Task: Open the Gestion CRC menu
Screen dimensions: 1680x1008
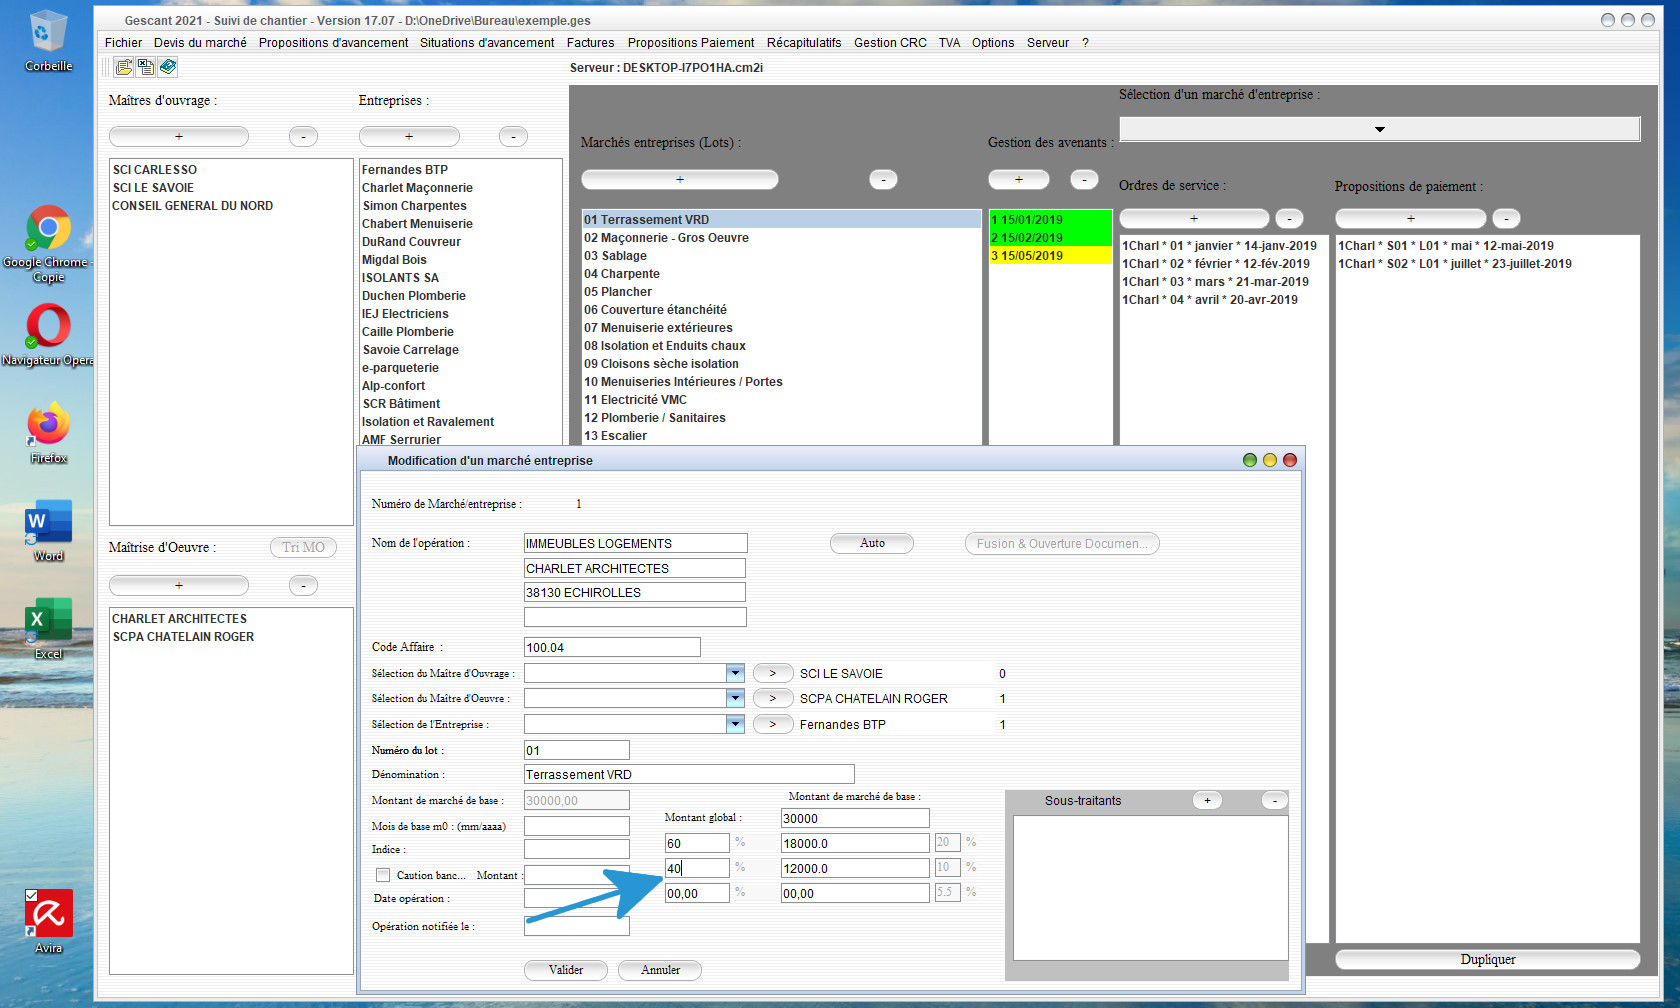Action: [890, 43]
